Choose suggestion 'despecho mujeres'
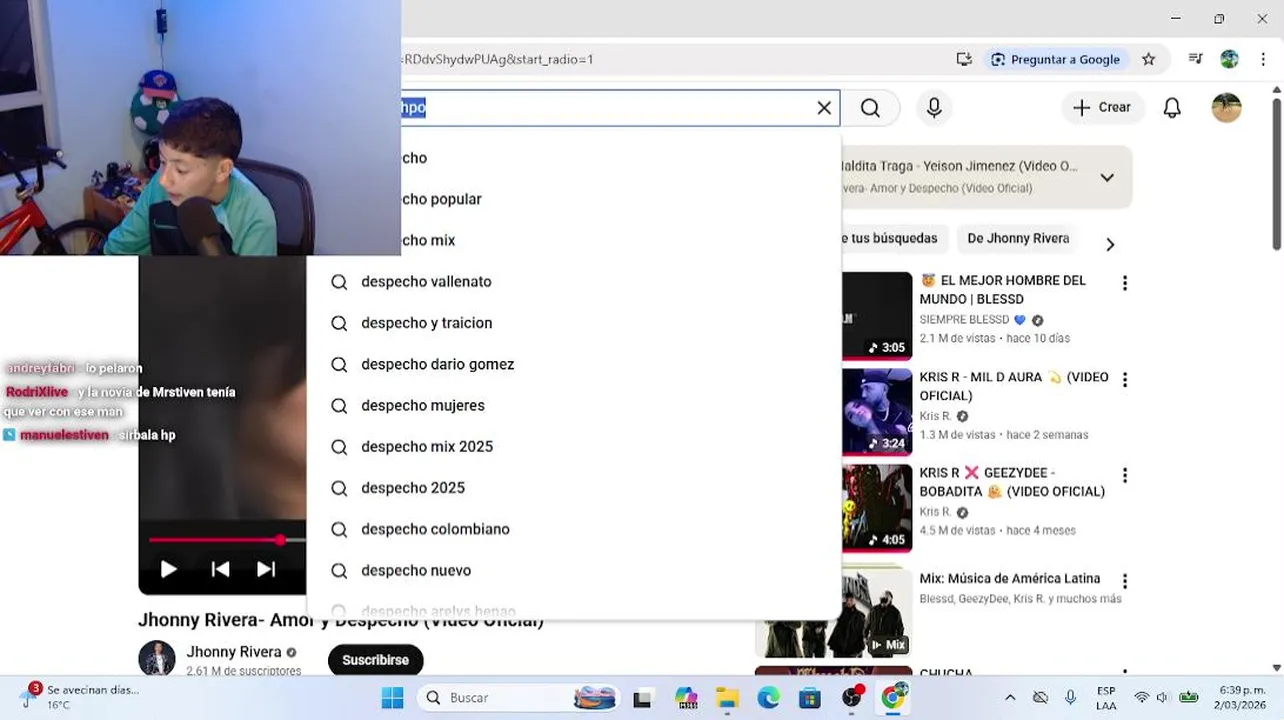 pyautogui.click(x=573, y=405)
